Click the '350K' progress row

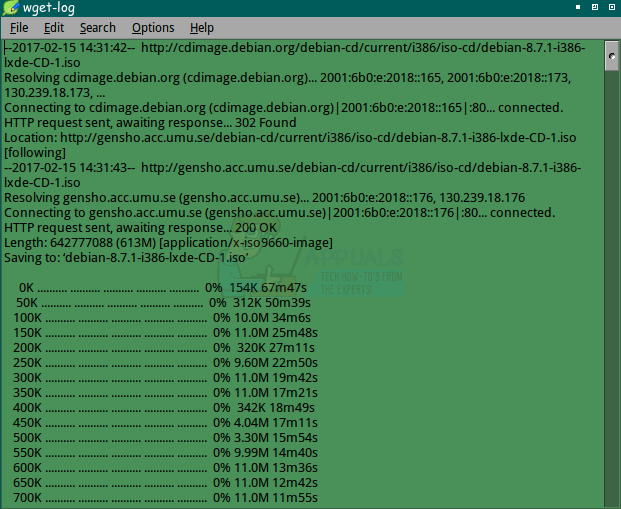[165, 393]
